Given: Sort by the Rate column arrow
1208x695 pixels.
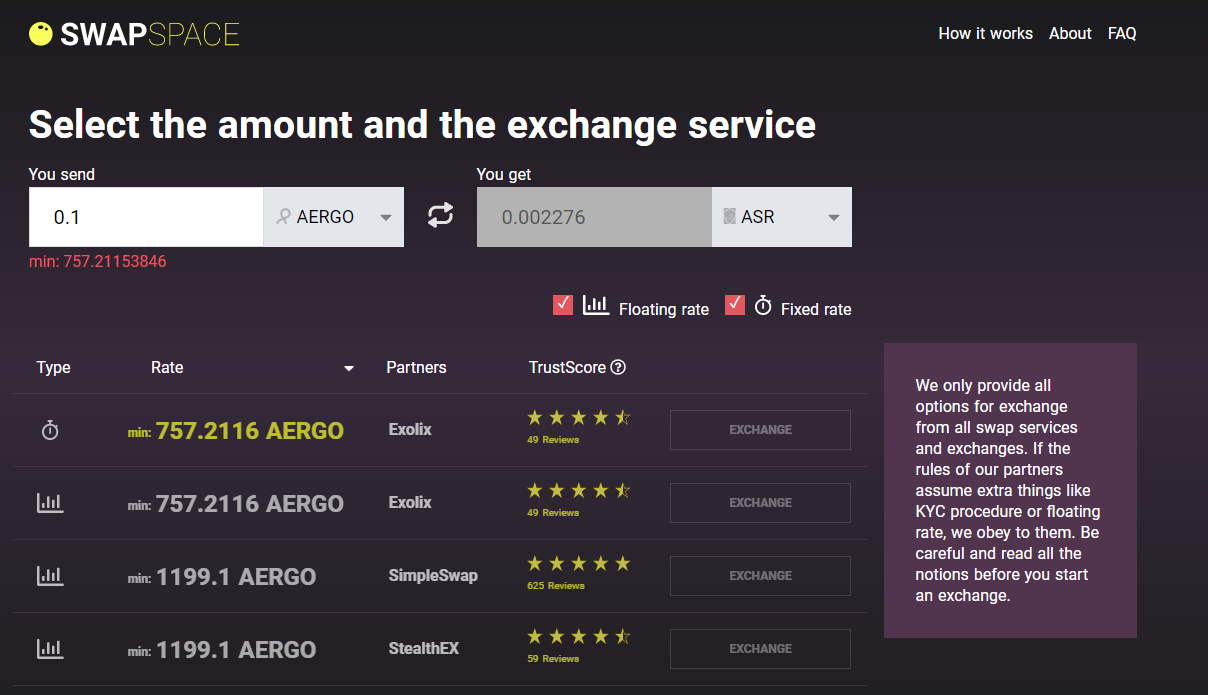Looking at the screenshot, I should tap(349, 369).
